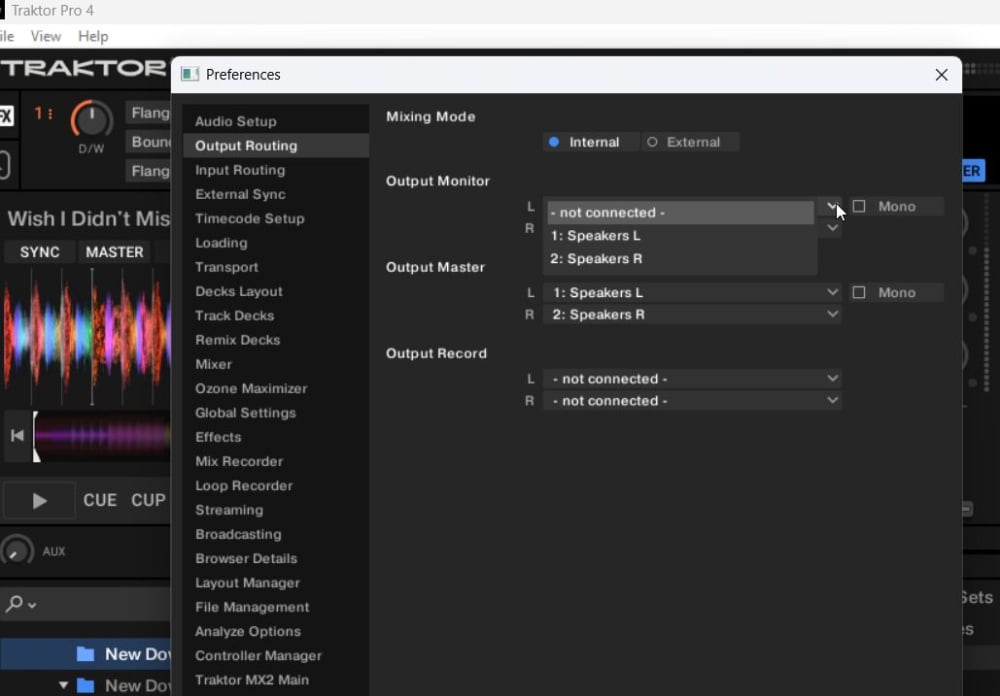Click the FX unit D/W knob
This screenshot has height=696, width=1000.
click(x=91, y=121)
